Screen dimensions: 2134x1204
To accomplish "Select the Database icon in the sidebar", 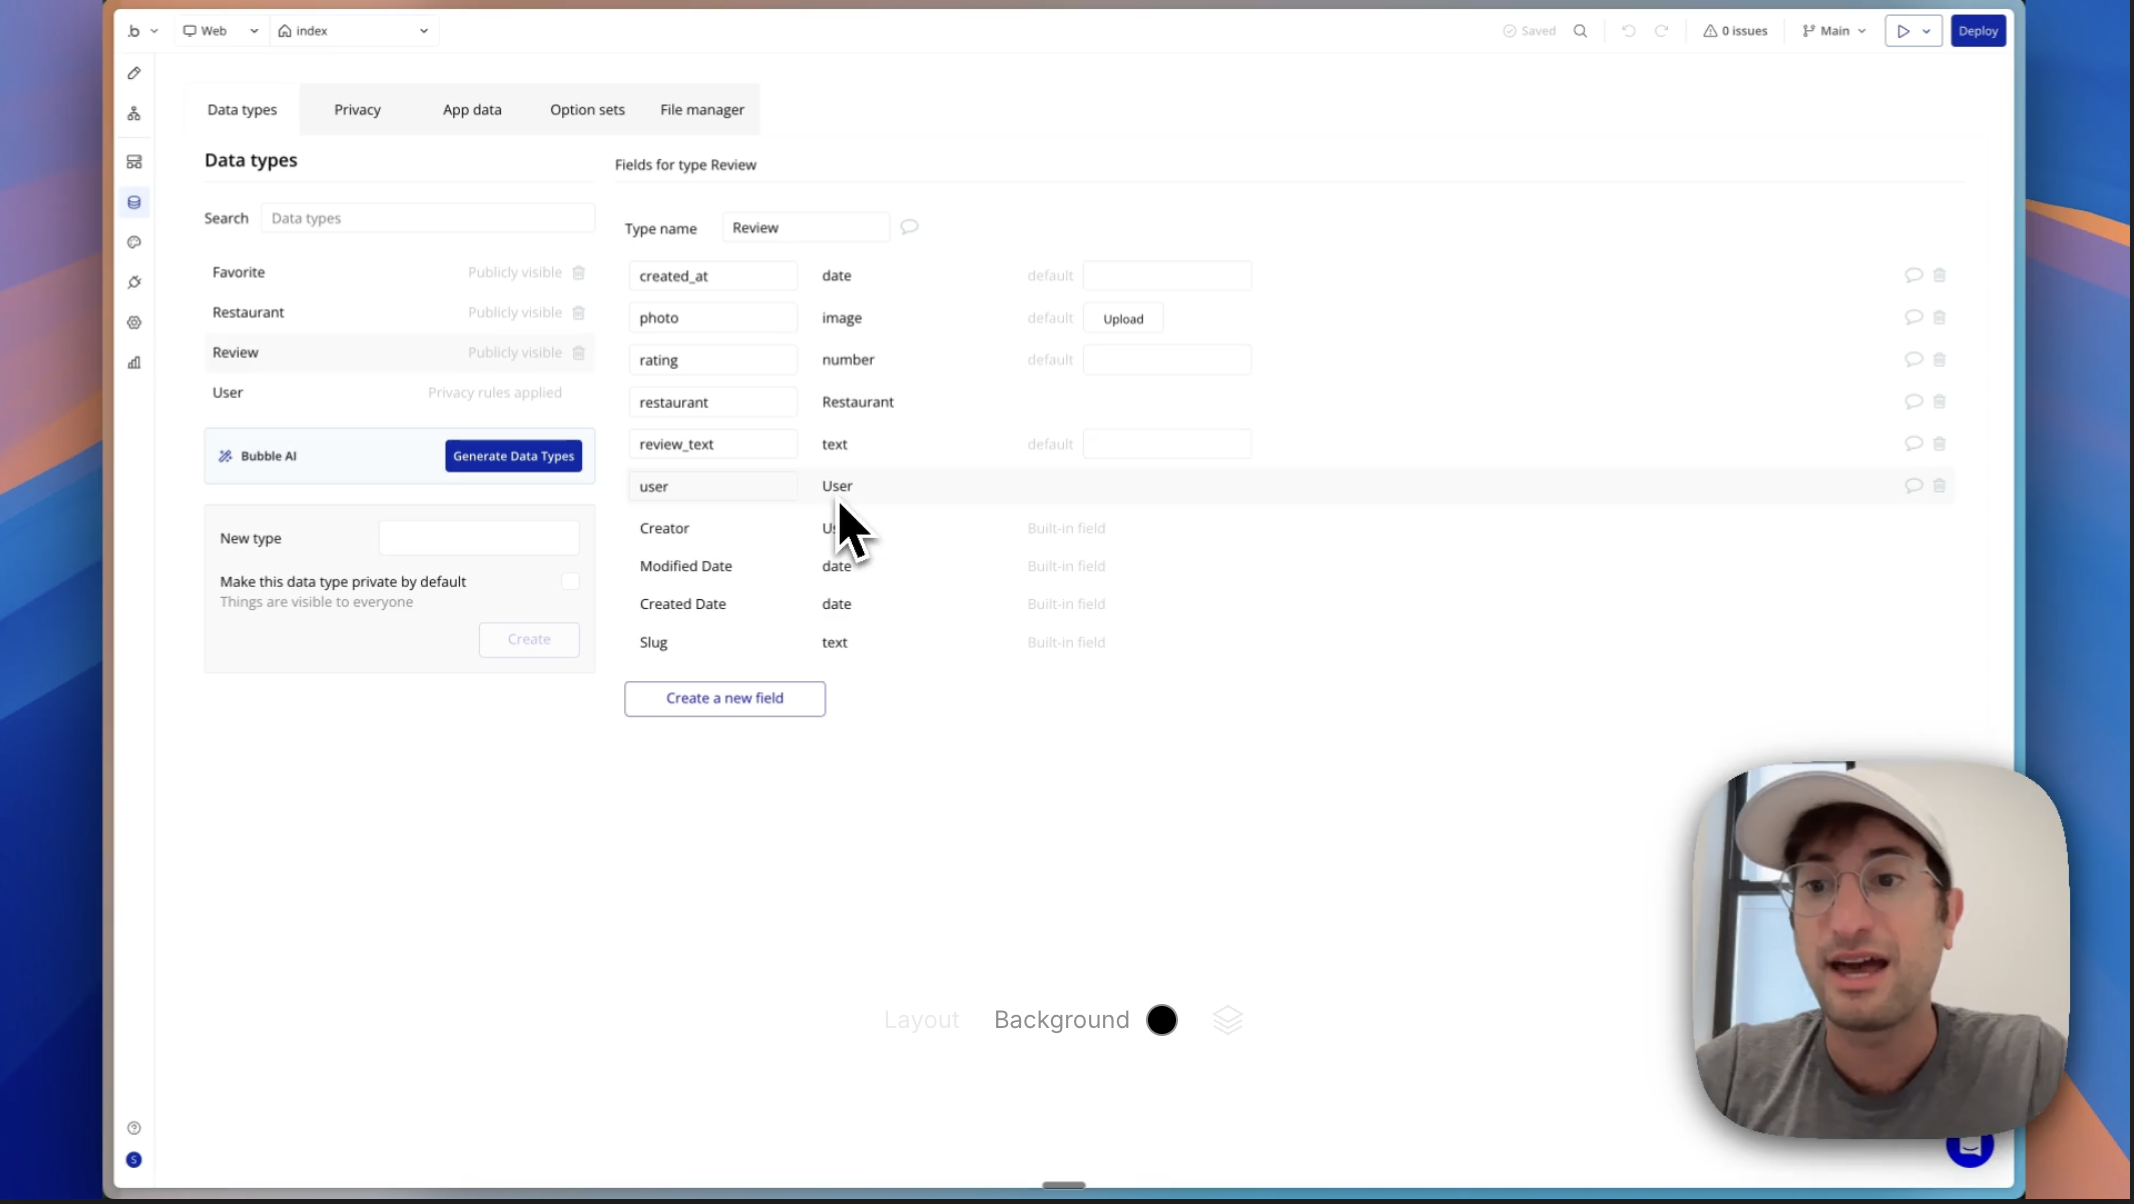I will (134, 201).
